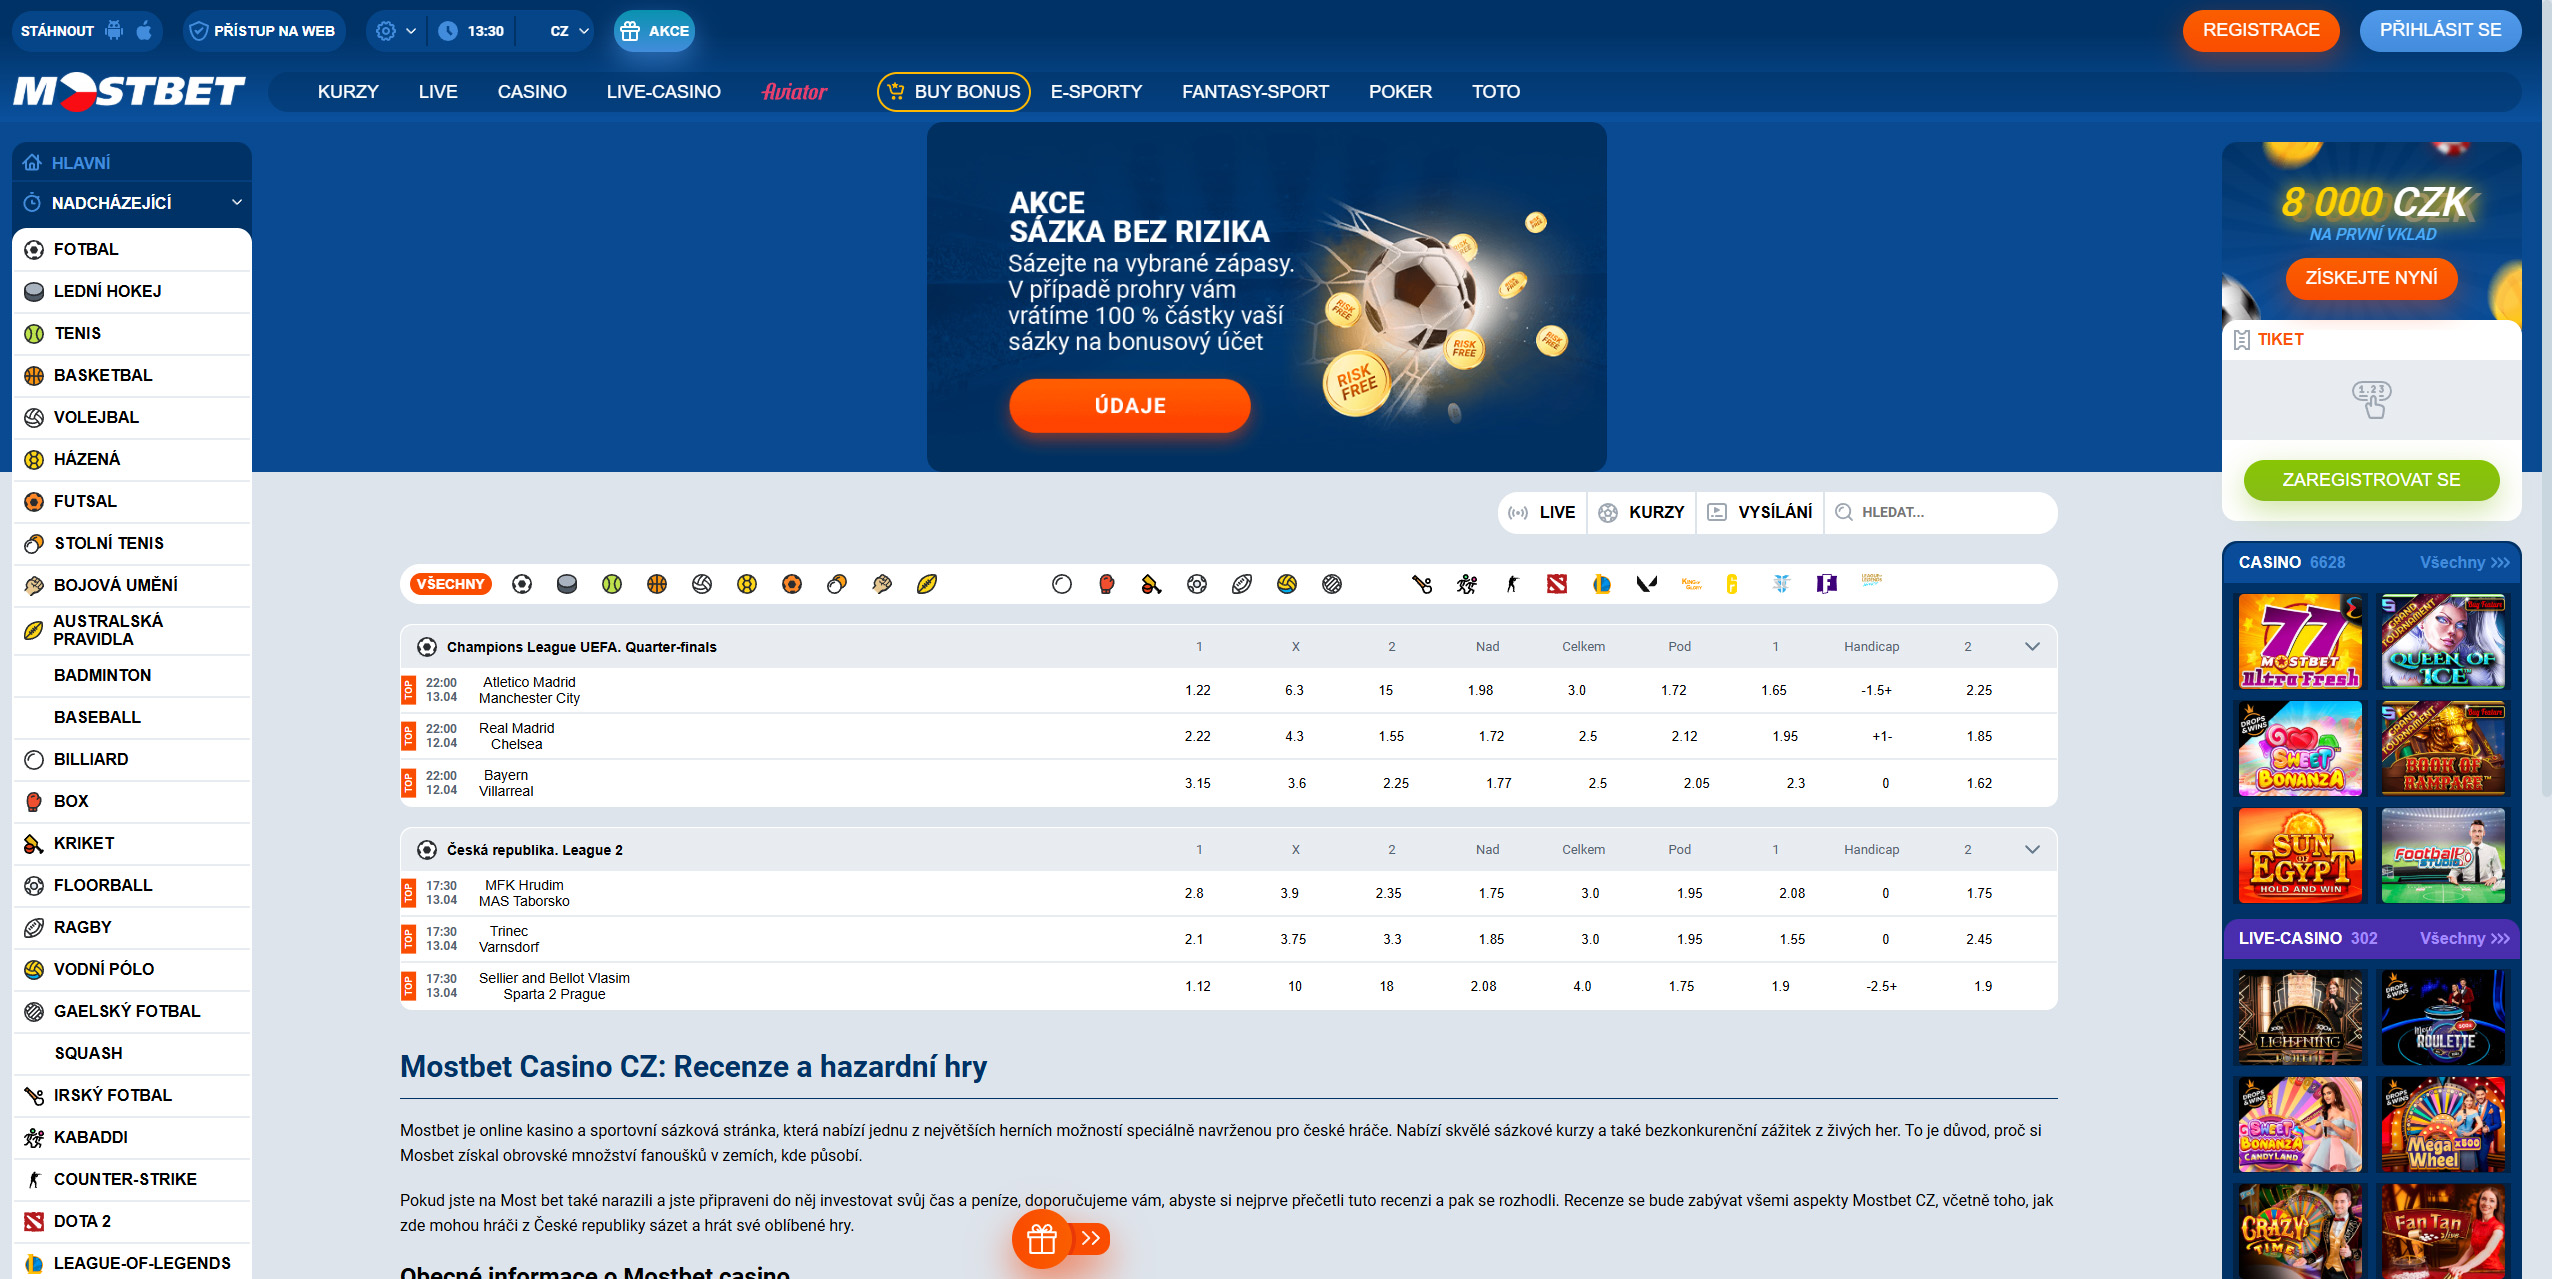Collapse the Česká republika League 2 section
The image size is (2552, 1279).
coord(2032,850)
